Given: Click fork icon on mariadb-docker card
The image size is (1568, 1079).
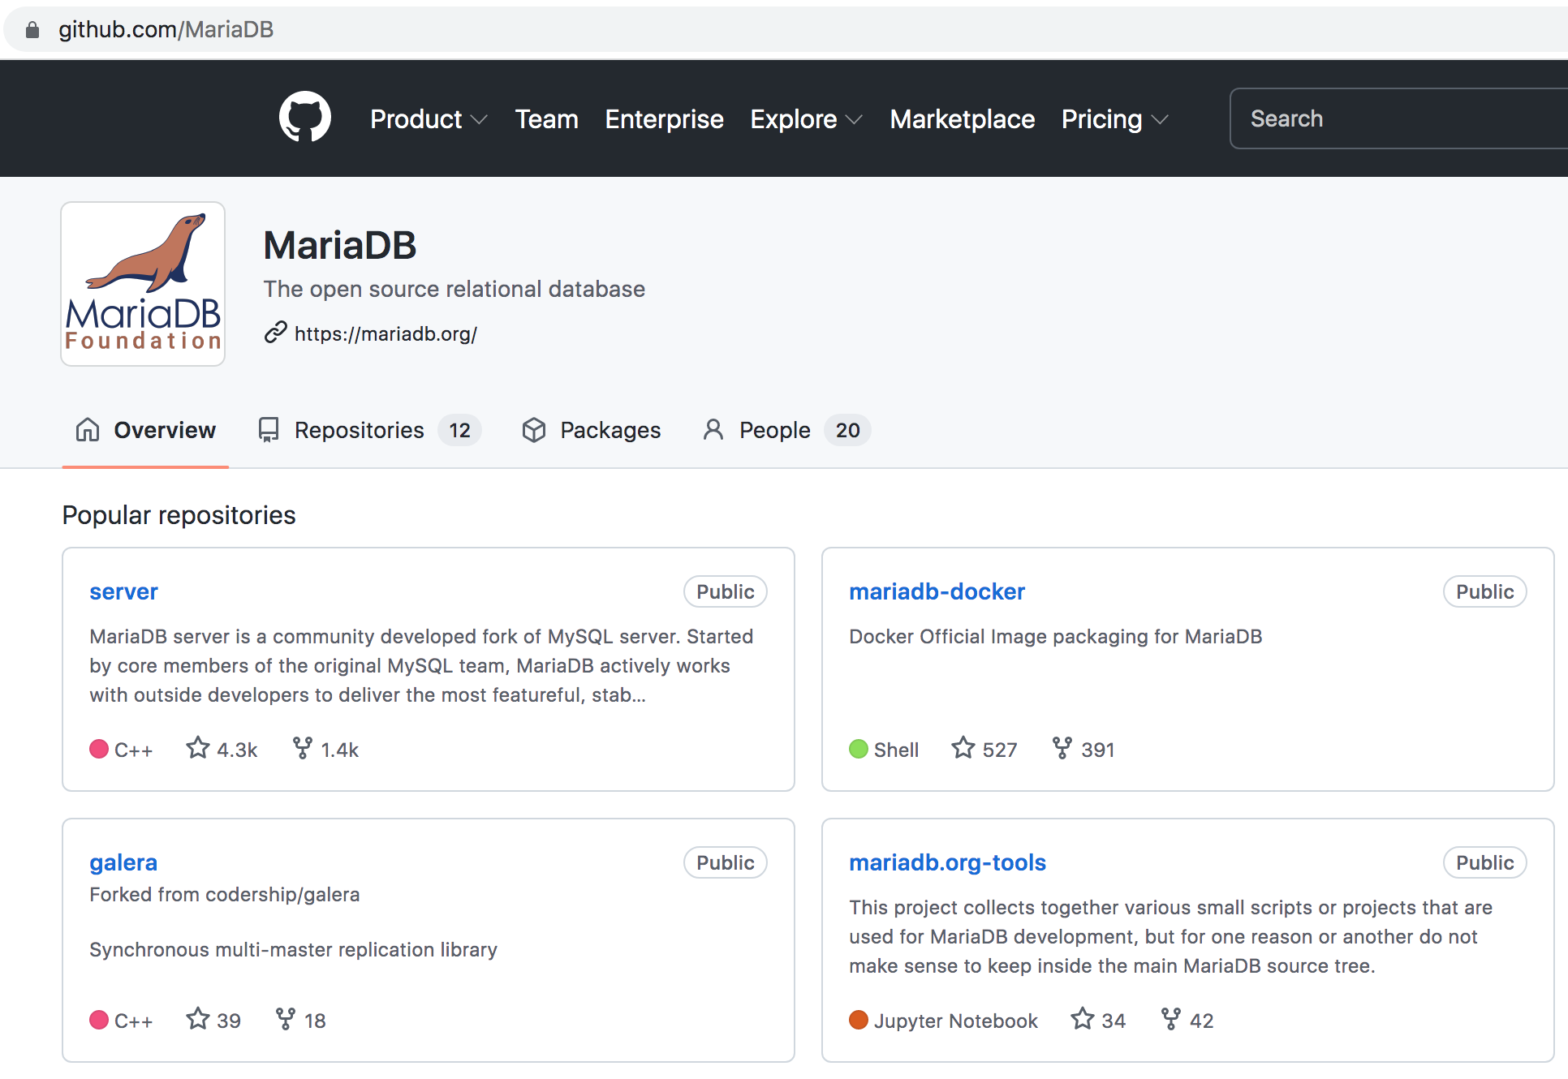Looking at the screenshot, I should [x=1062, y=748].
